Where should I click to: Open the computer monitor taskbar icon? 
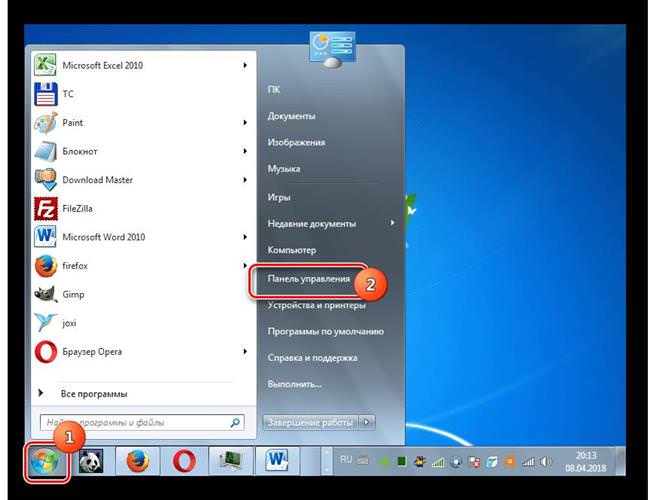tap(230, 461)
